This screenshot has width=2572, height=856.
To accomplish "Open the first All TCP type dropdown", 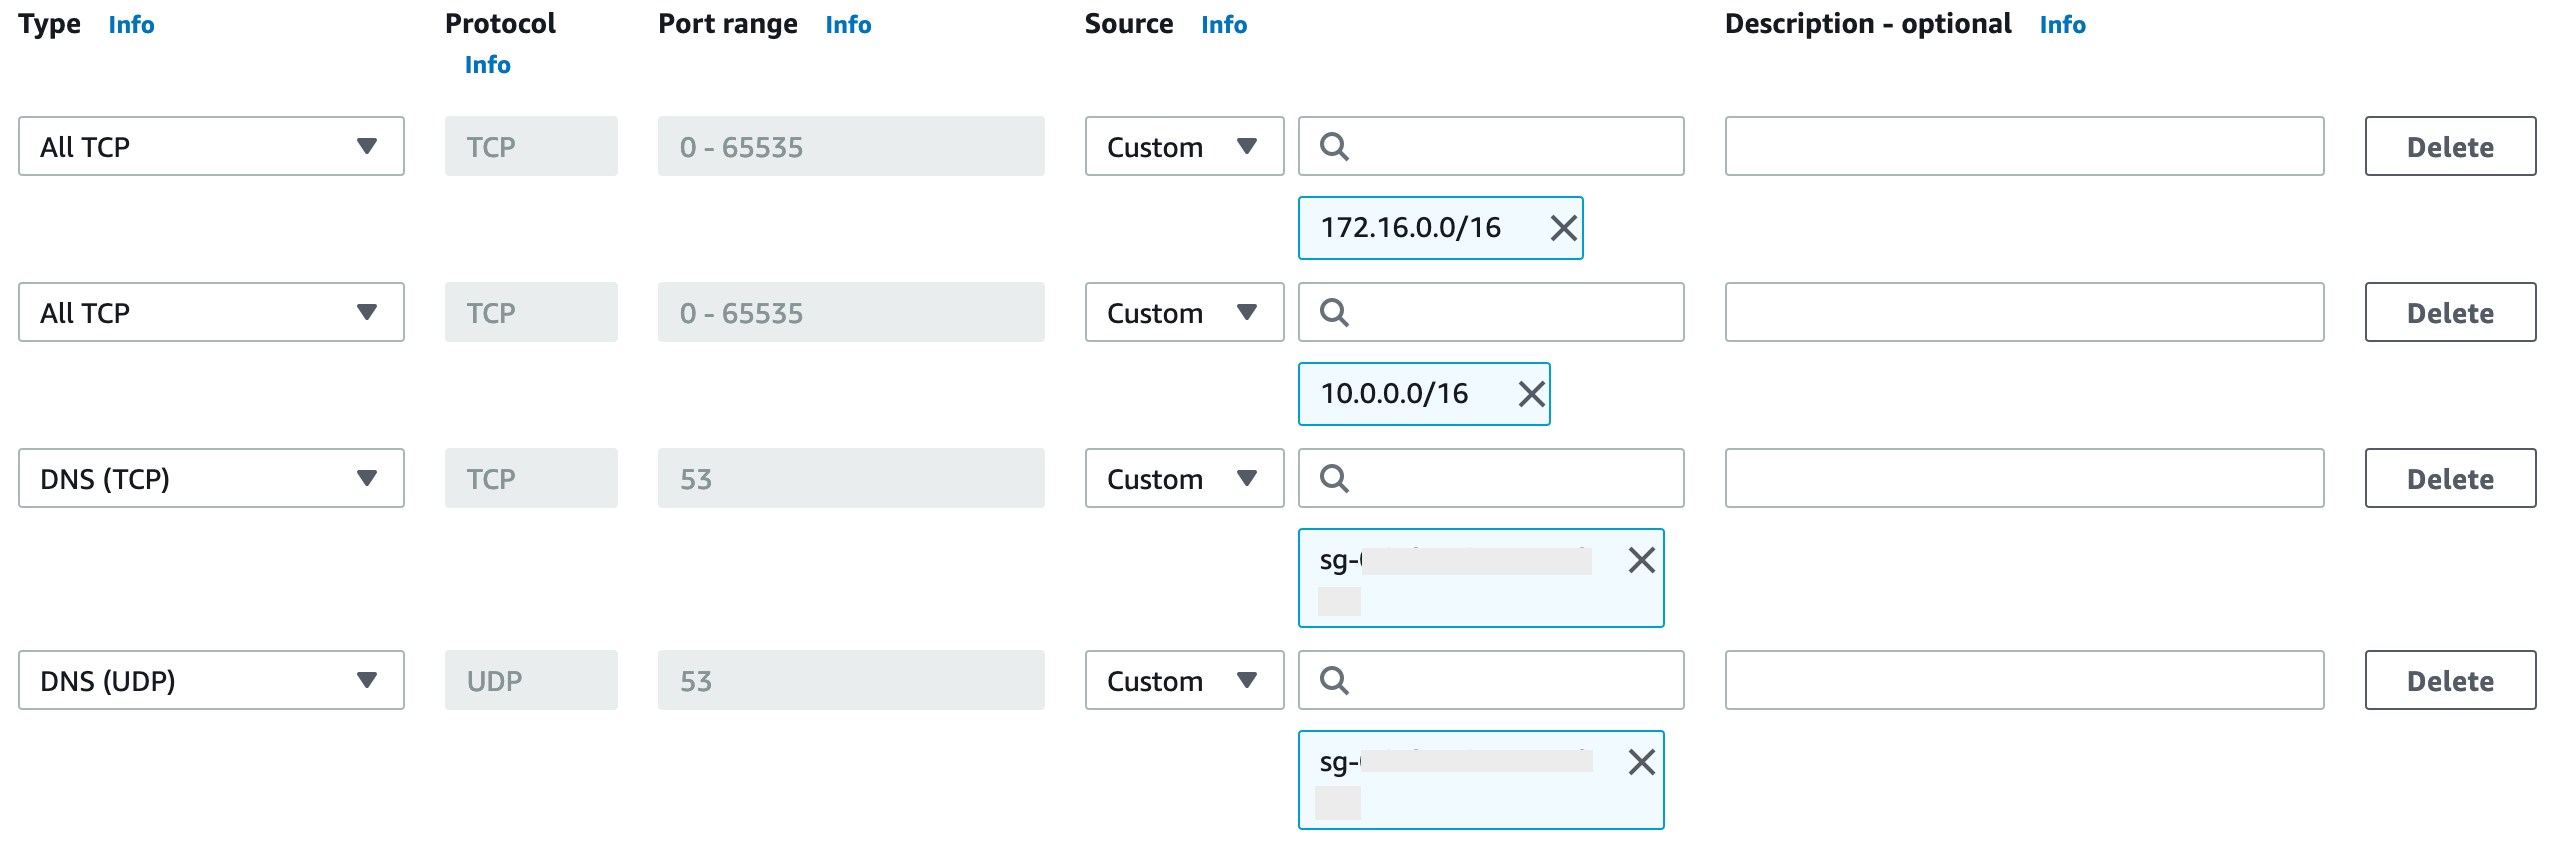I will point(211,147).
